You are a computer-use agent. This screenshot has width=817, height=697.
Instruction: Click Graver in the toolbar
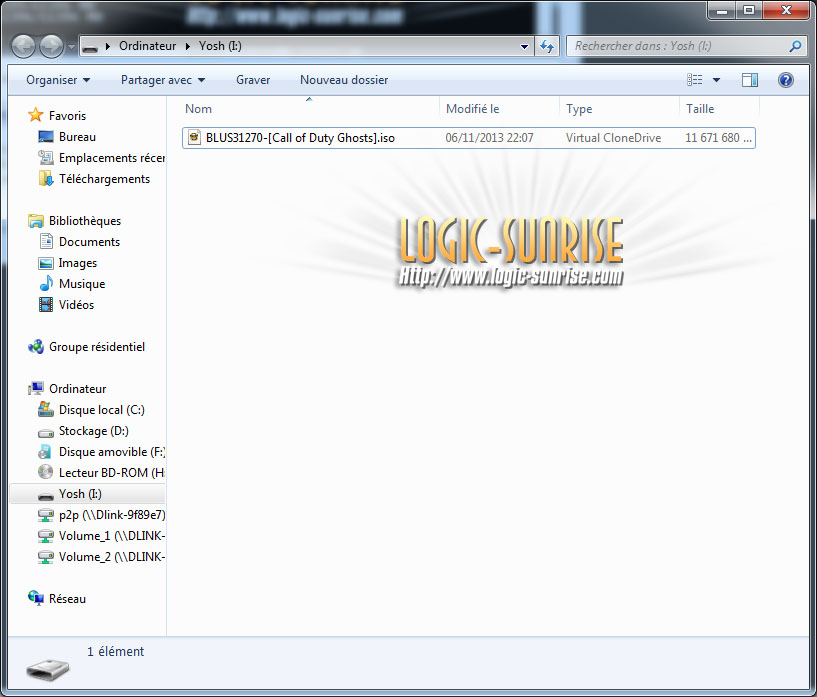pyautogui.click(x=253, y=80)
